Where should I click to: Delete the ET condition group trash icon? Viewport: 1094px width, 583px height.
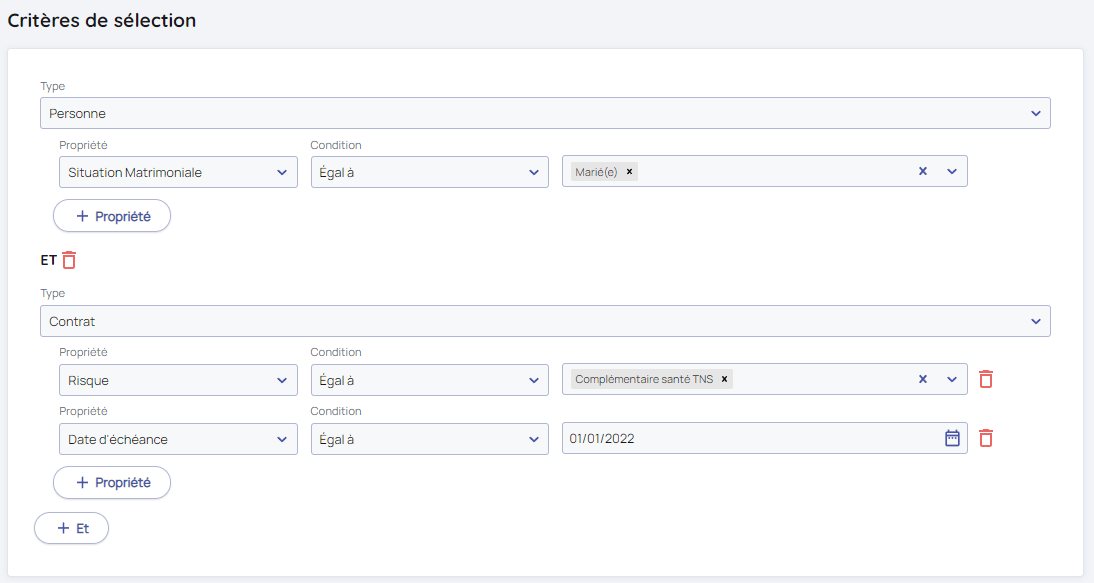tap(69, 260)
